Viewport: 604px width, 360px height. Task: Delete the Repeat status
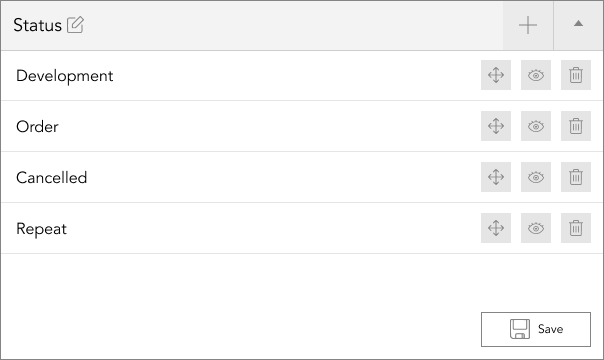click(x=576, y=228)
